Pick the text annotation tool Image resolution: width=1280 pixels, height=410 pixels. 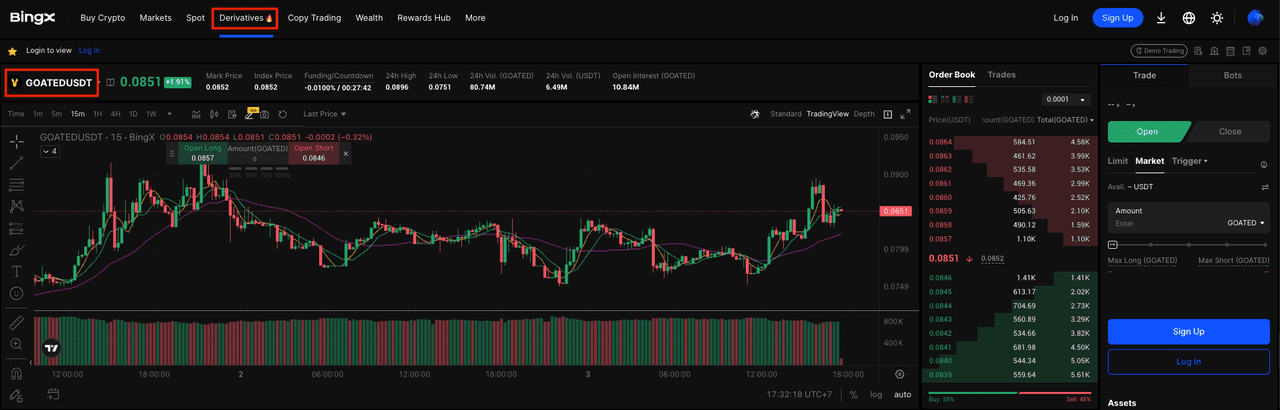tap(16, 271)
